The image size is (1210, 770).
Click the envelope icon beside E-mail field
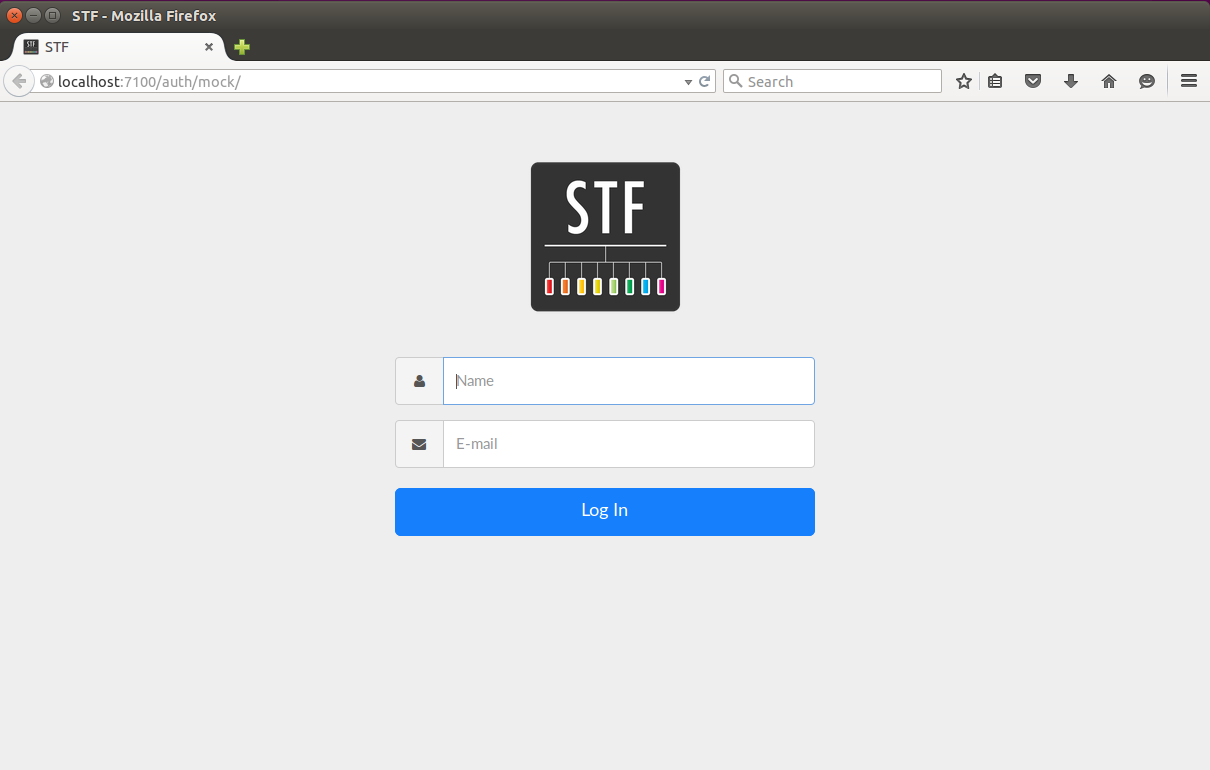pyautogui.click(x=419, y=444)
